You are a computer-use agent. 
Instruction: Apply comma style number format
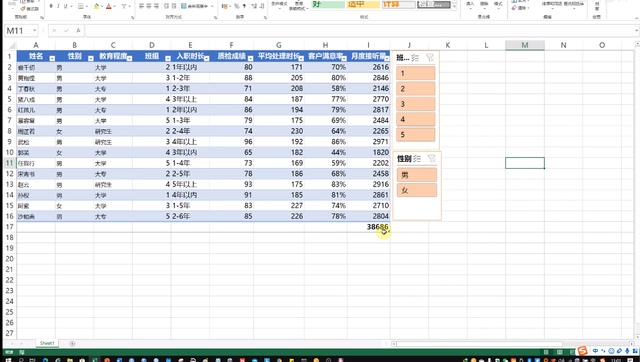(244, 6)
